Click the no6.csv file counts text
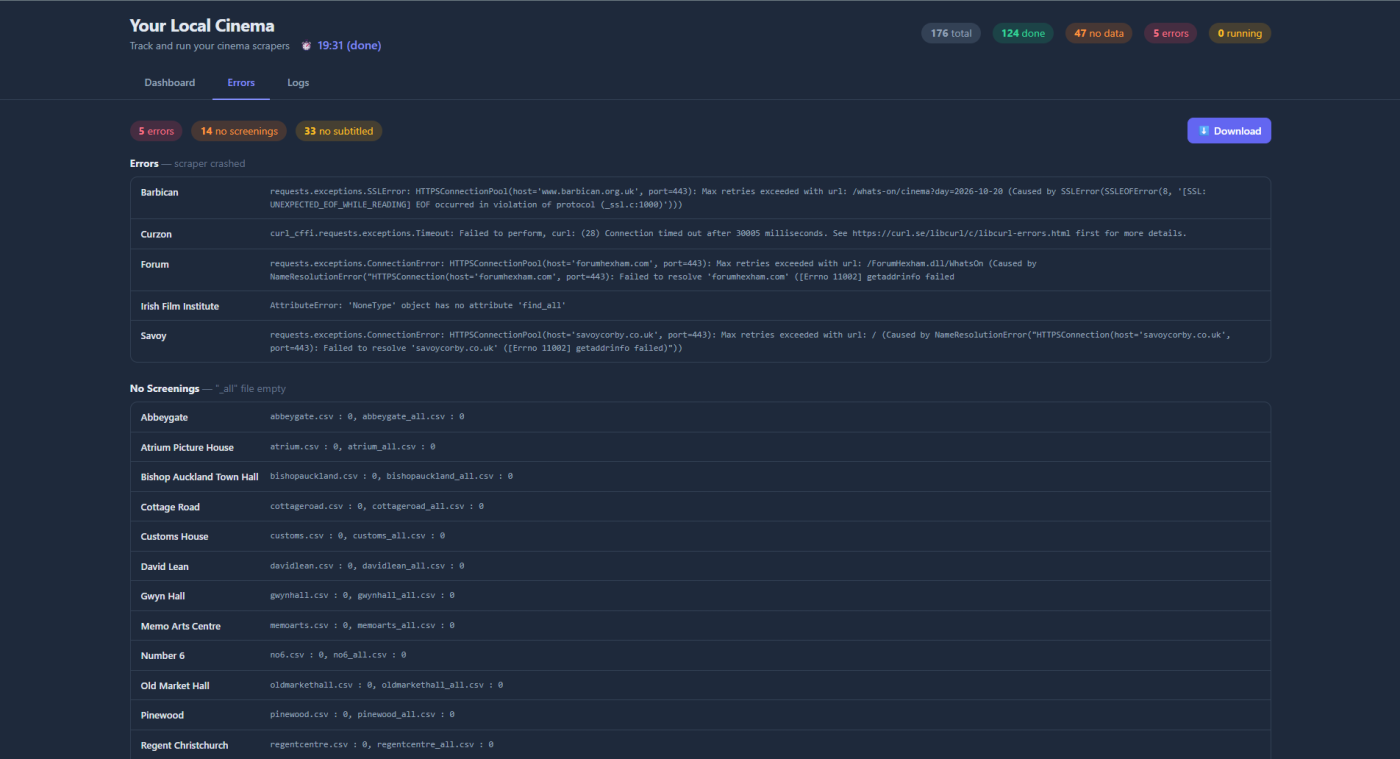This screenshot has height=759, width=1400. click(x=338, y=656)
